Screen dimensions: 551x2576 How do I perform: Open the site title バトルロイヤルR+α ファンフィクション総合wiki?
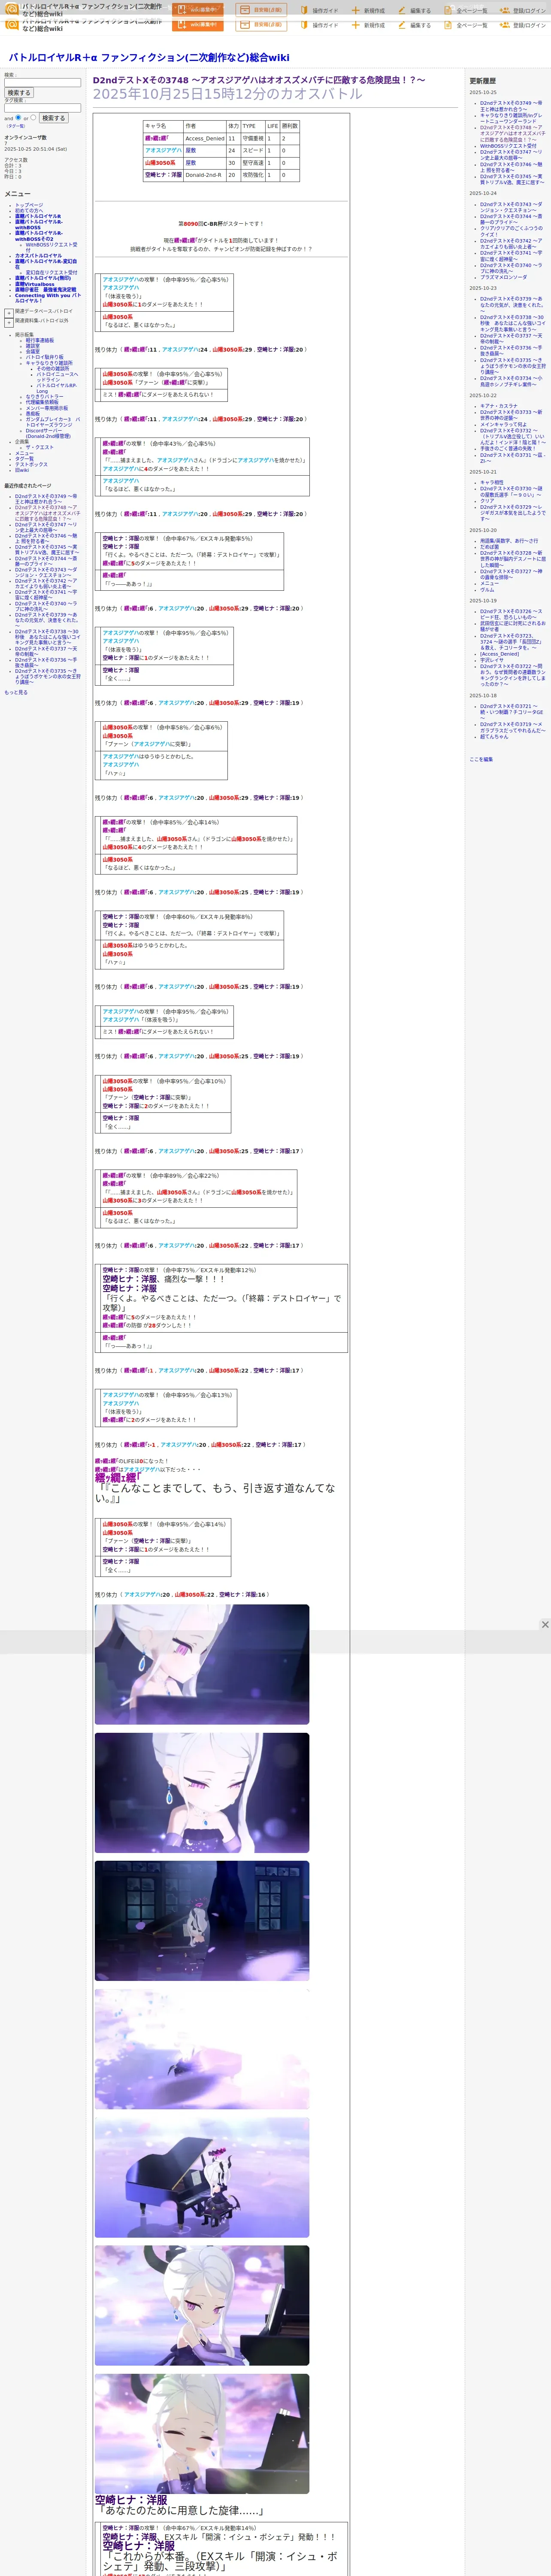[149, 58]
